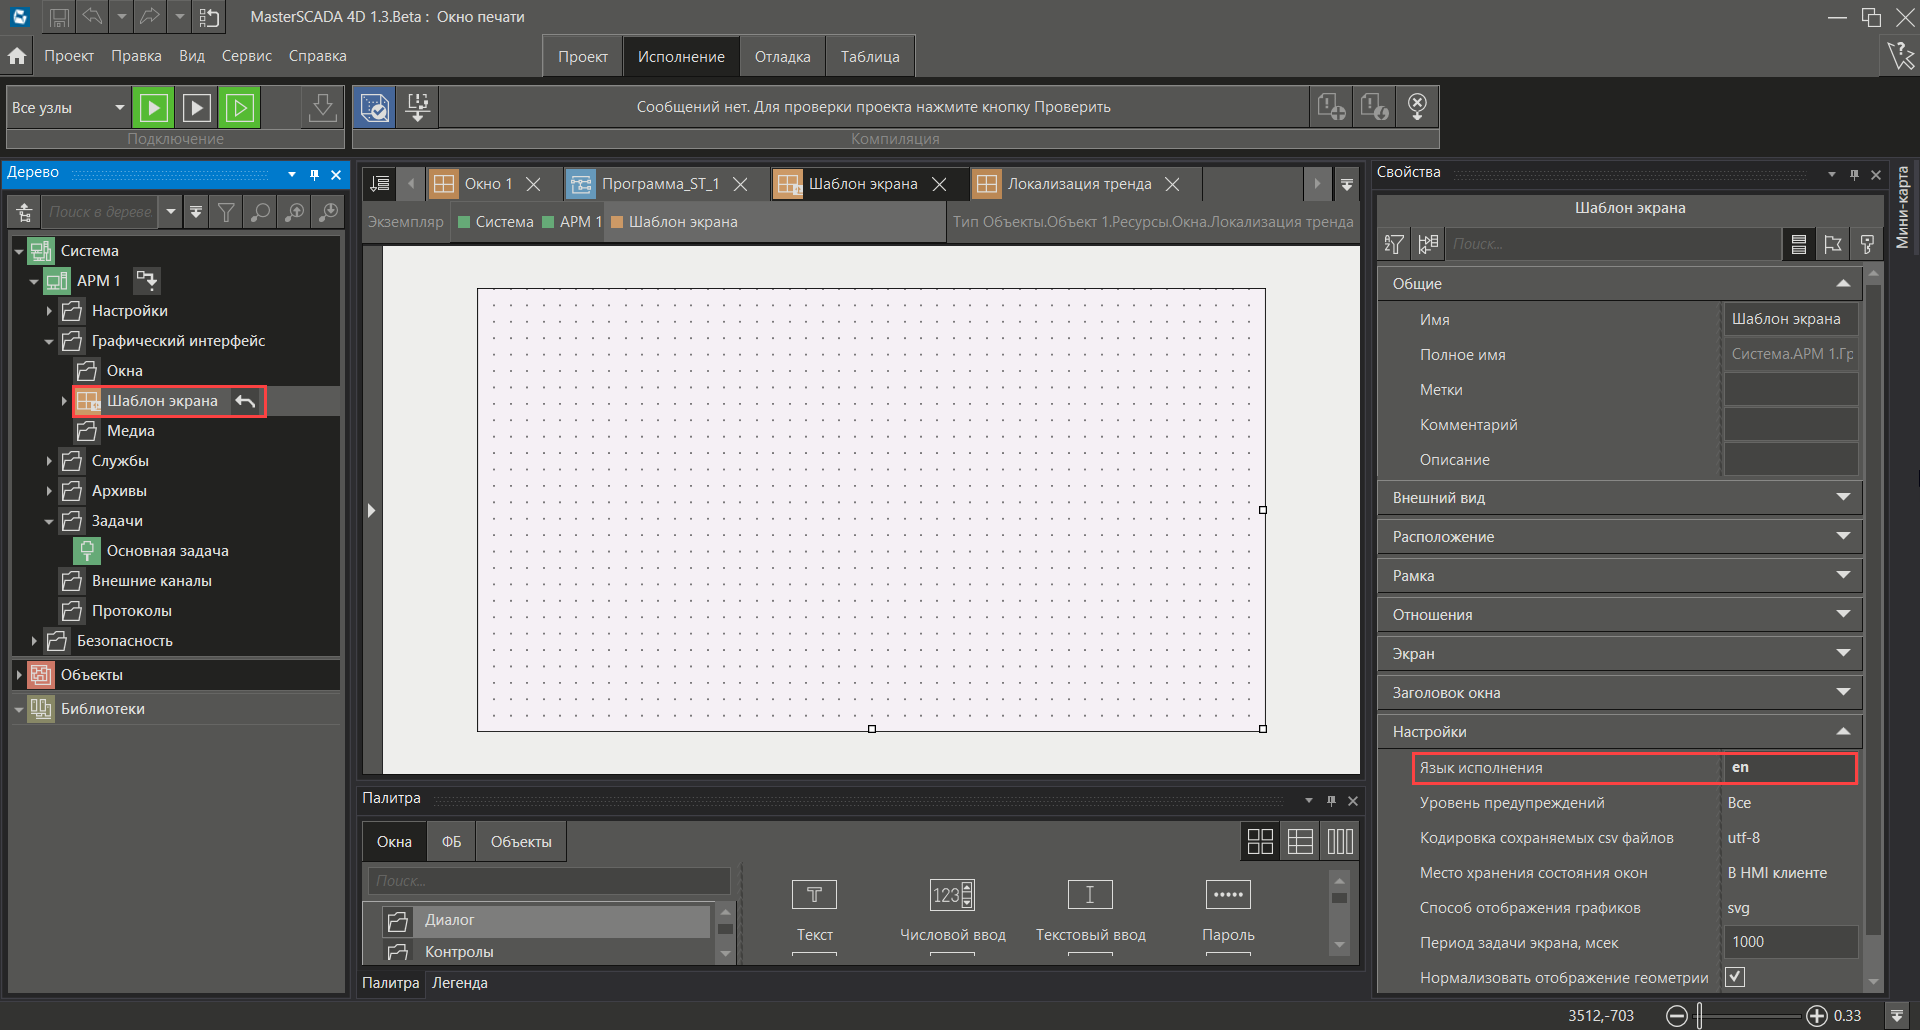Open the Все узлы dropdown
1920x1030 pixels.
click(x=119, y=108)
